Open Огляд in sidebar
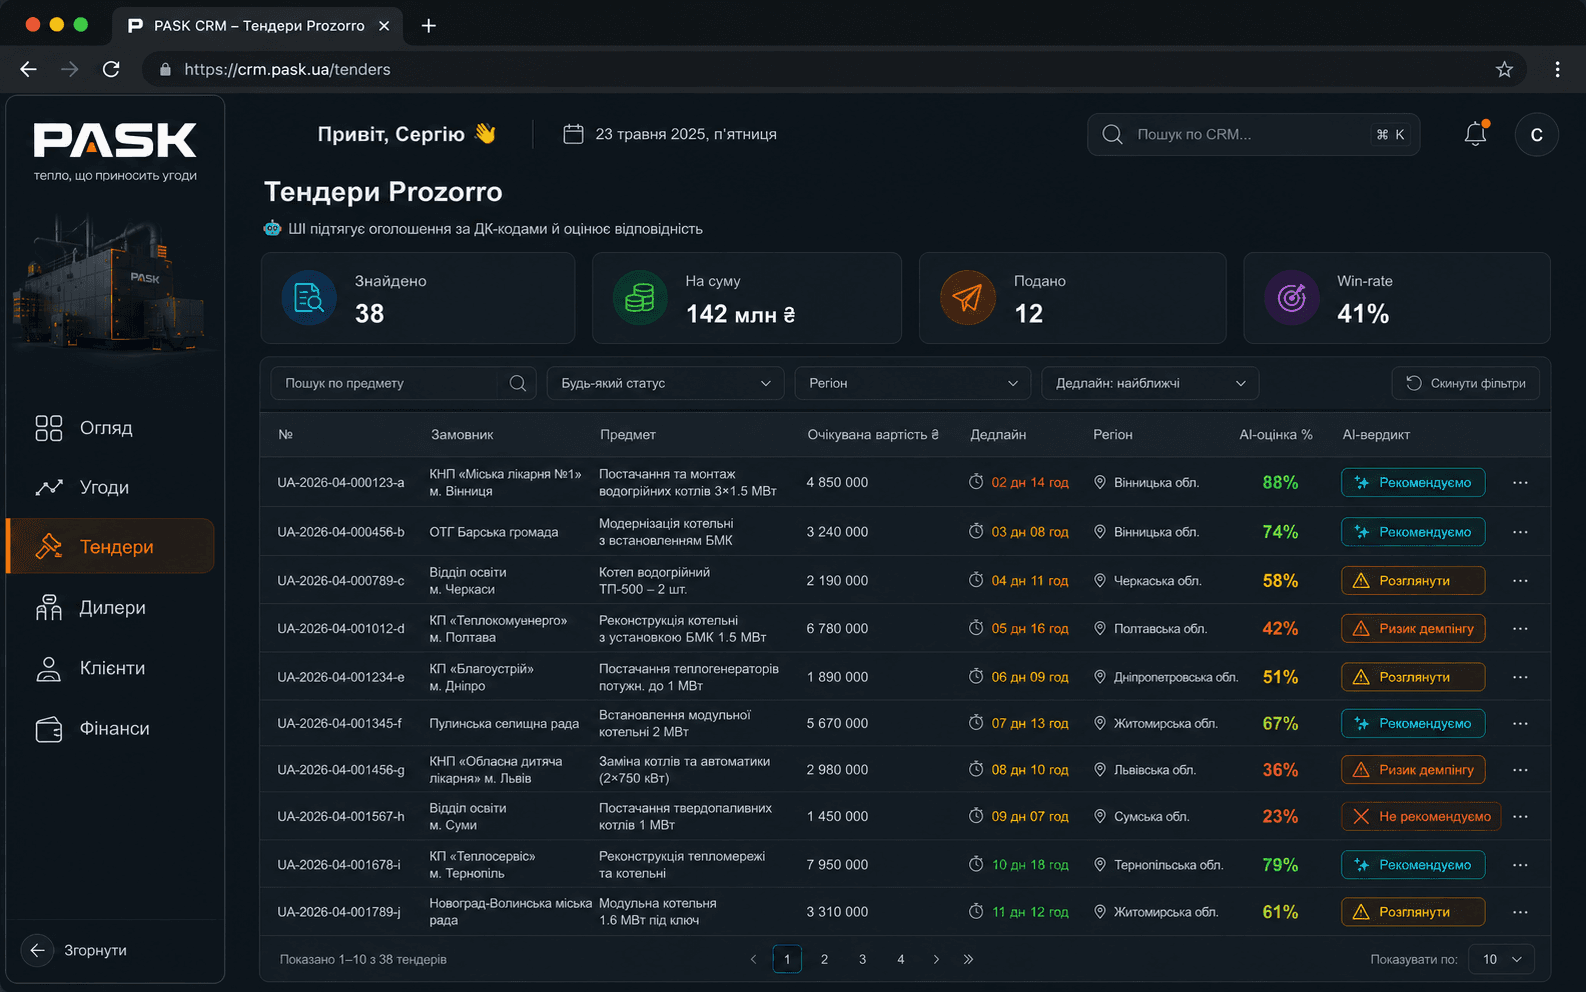Viewport: 1586px width, 992px height. pyautogui.click(x=110, y=428)
